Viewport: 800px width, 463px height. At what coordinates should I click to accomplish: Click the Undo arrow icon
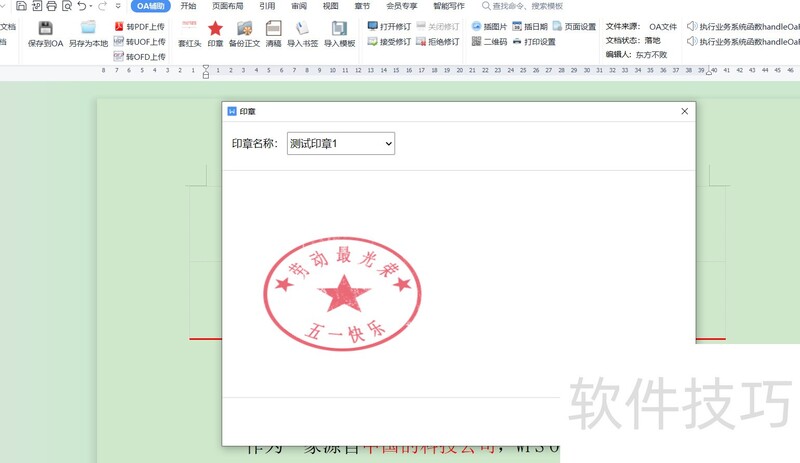point(82,6)
